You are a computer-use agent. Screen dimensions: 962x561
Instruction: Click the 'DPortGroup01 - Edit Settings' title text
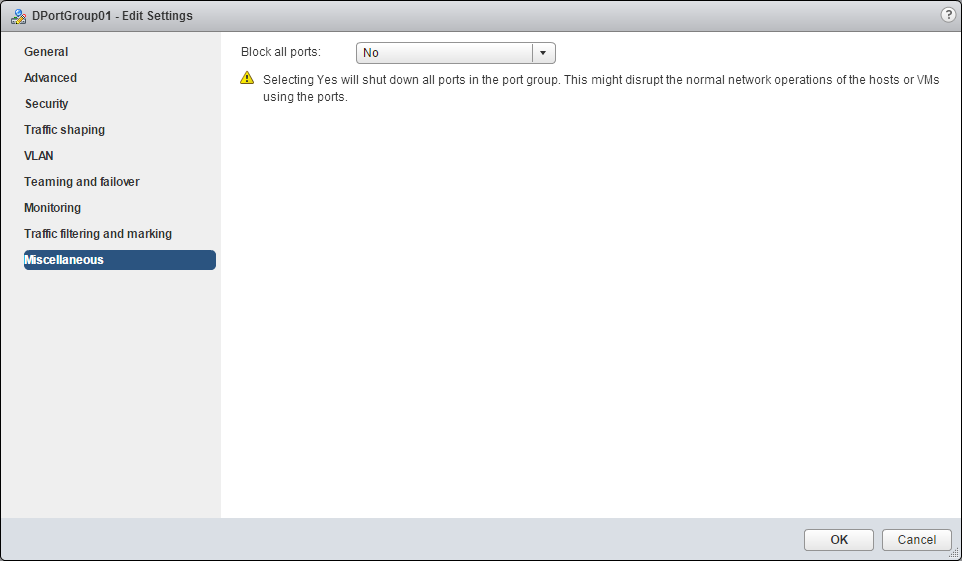coord(113,16)
